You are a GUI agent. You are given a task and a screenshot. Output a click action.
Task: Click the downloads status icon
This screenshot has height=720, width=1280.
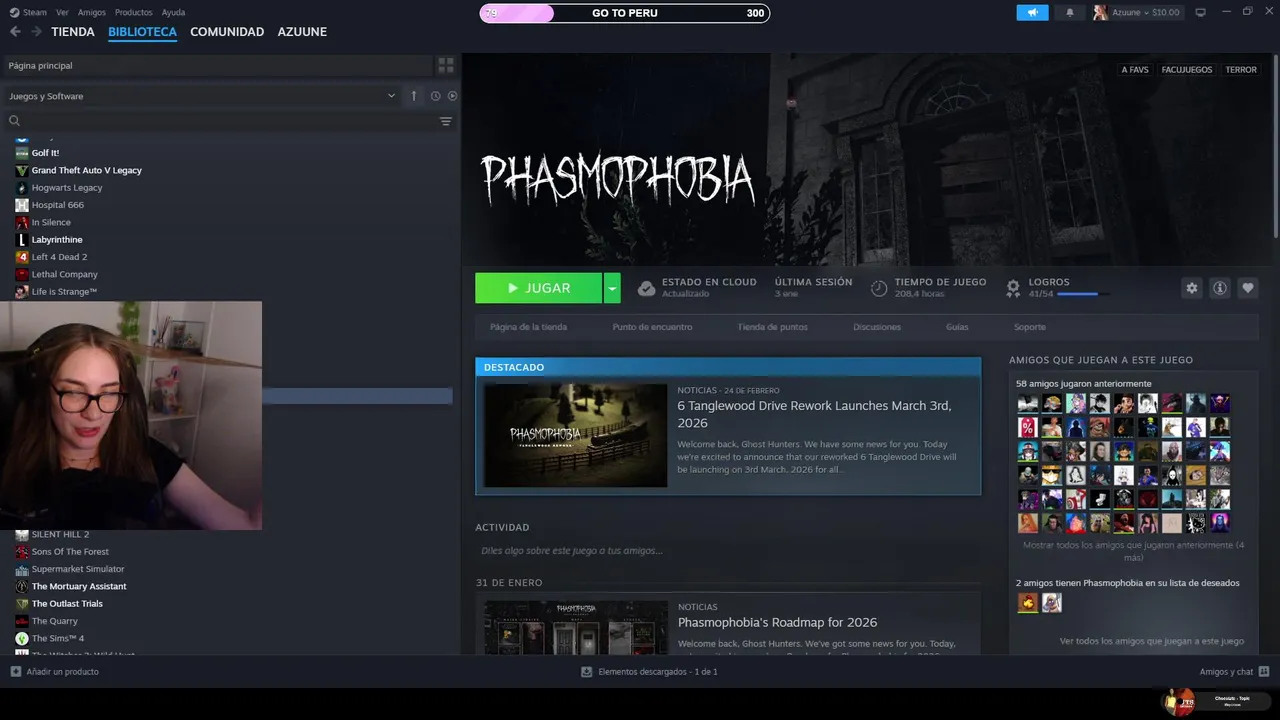(x=586, y=672)
